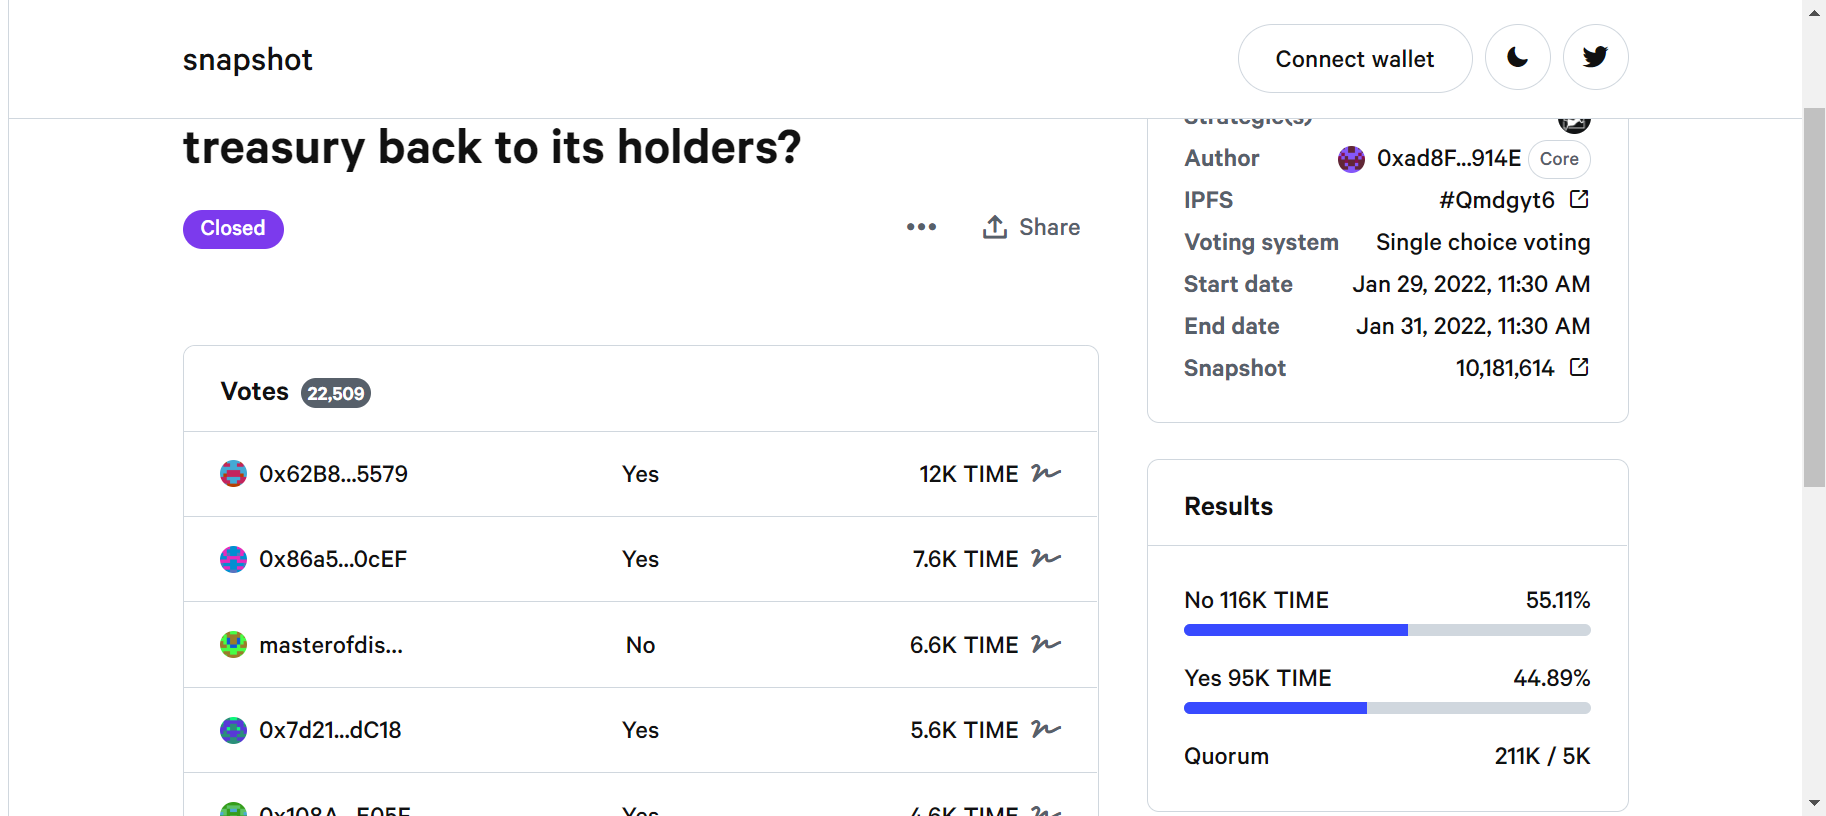View receipt icon for 0x7d21...dC18 vote

click(x=1046, y=729)
